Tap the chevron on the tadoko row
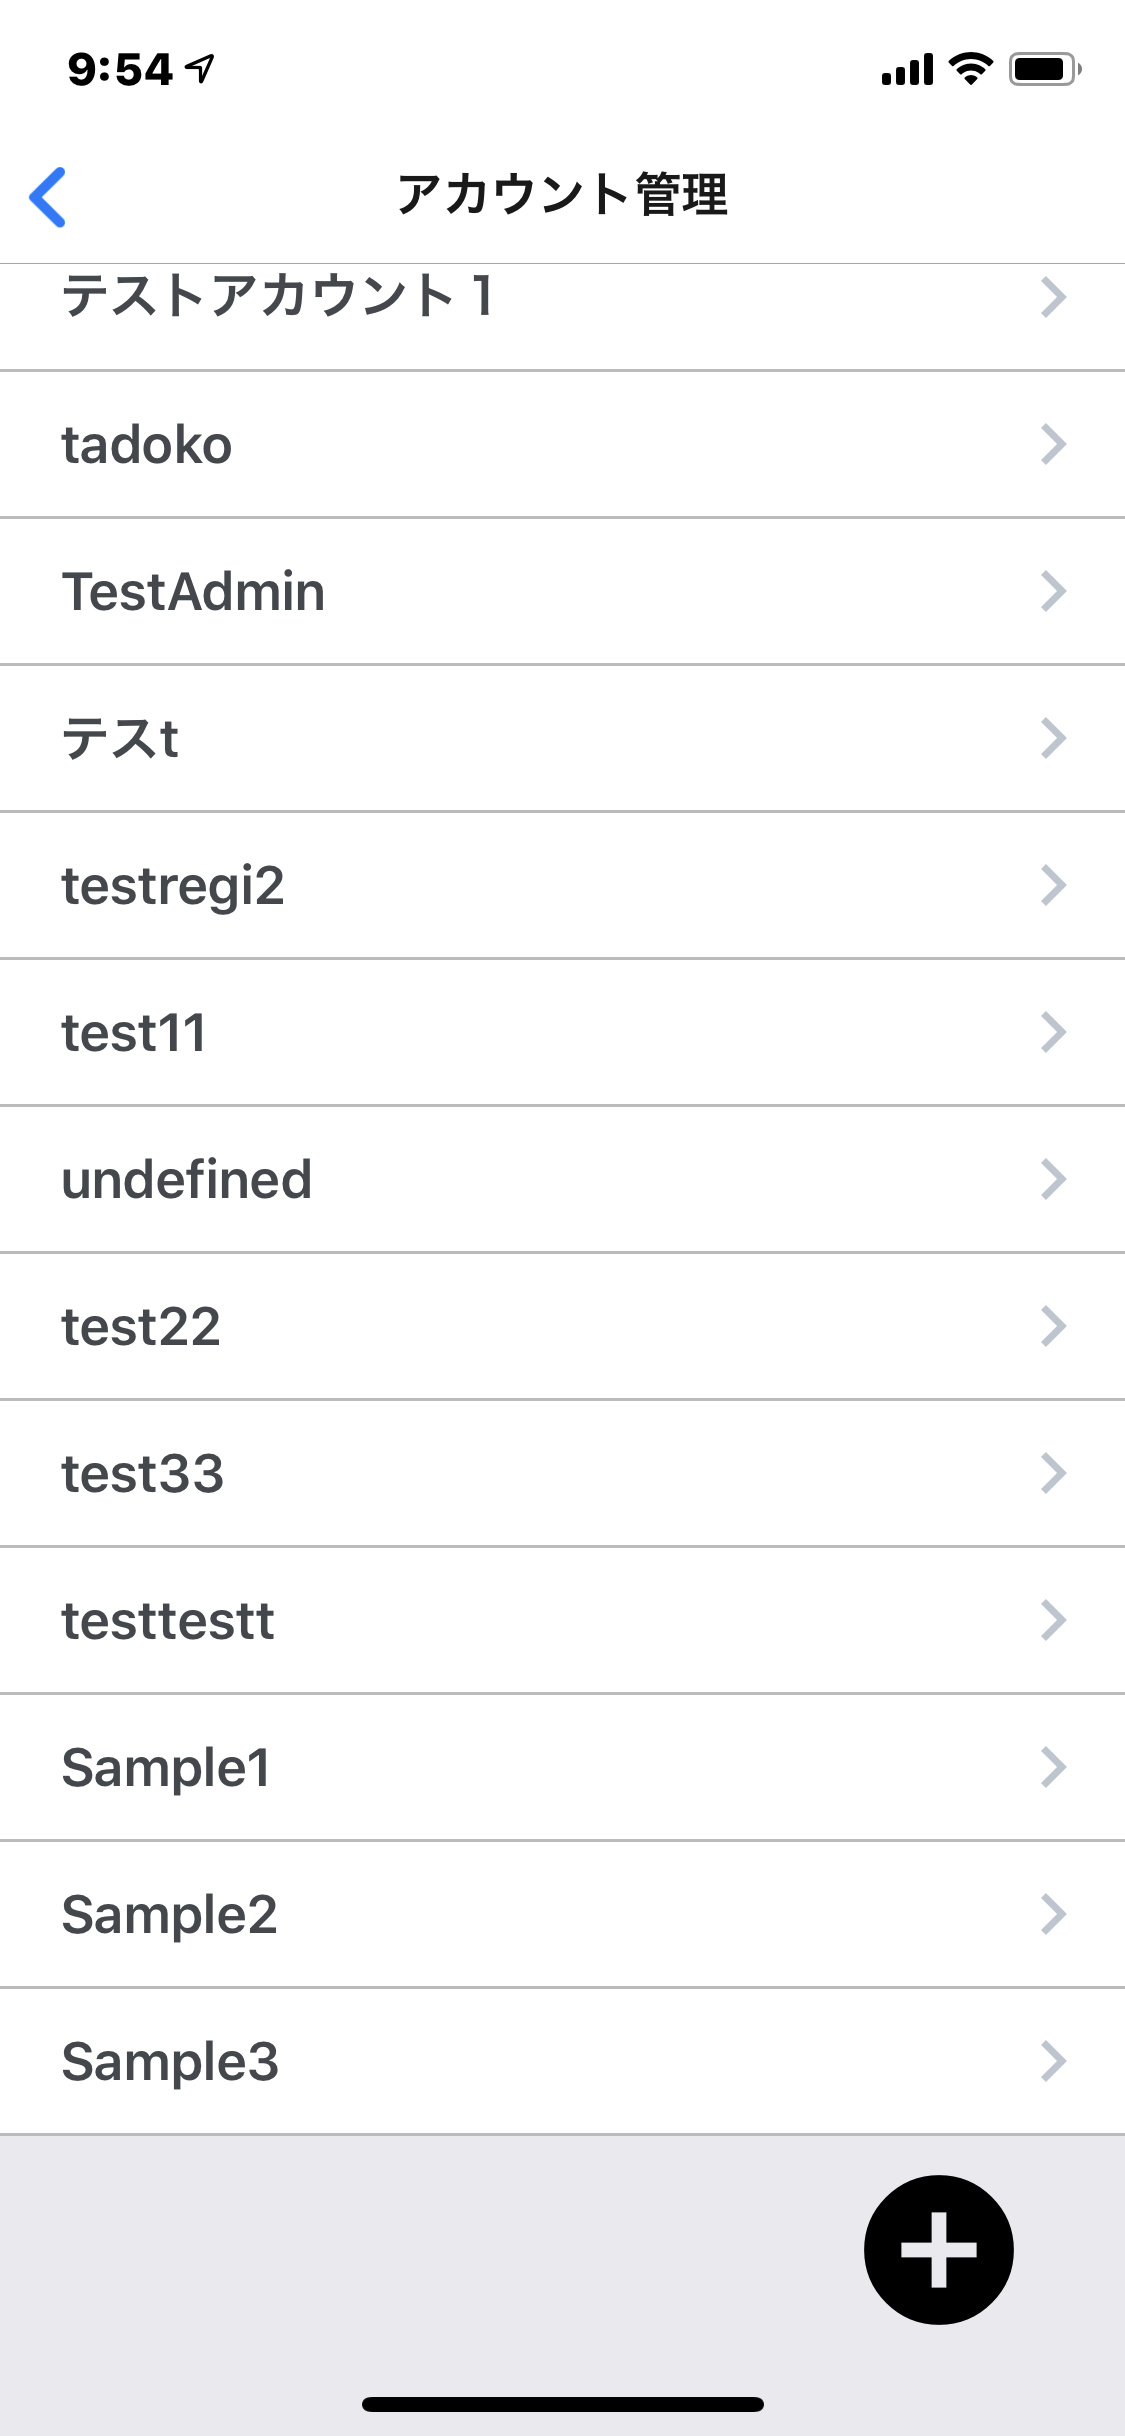The image size is (1125, 2436). click(x=1053, y=444)
